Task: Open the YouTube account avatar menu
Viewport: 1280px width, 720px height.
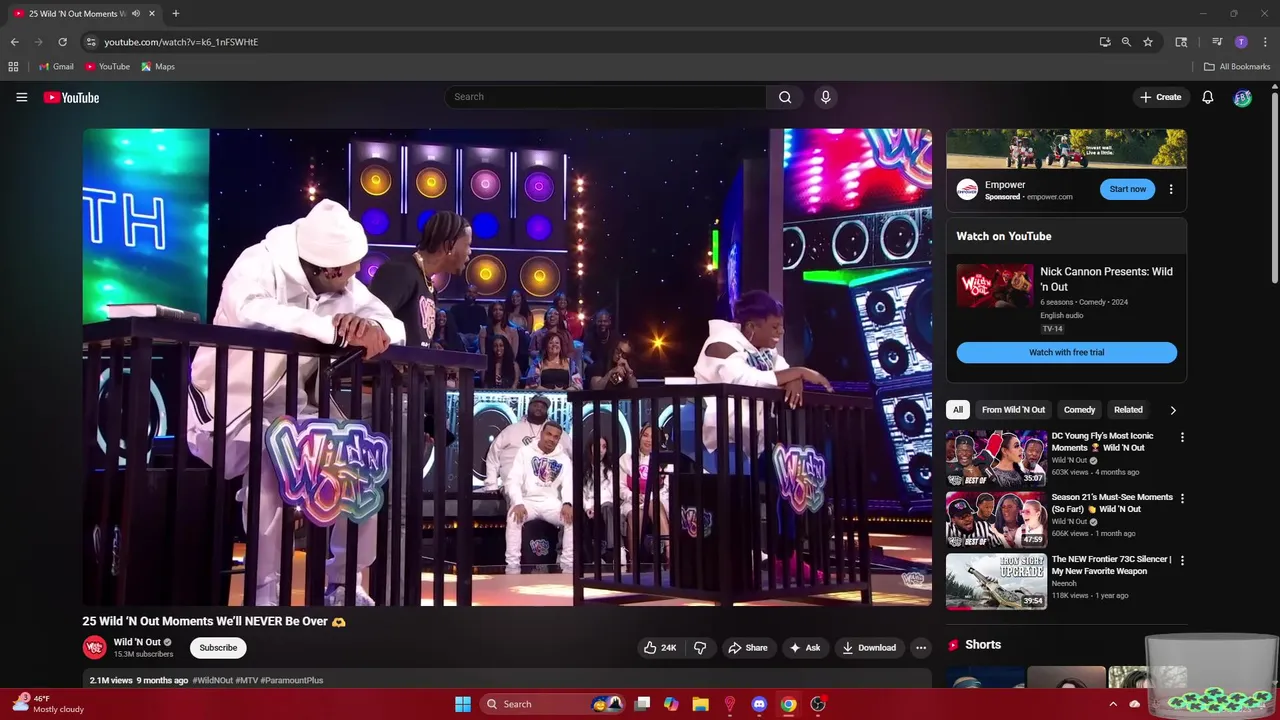Action: coord(1242,97)
